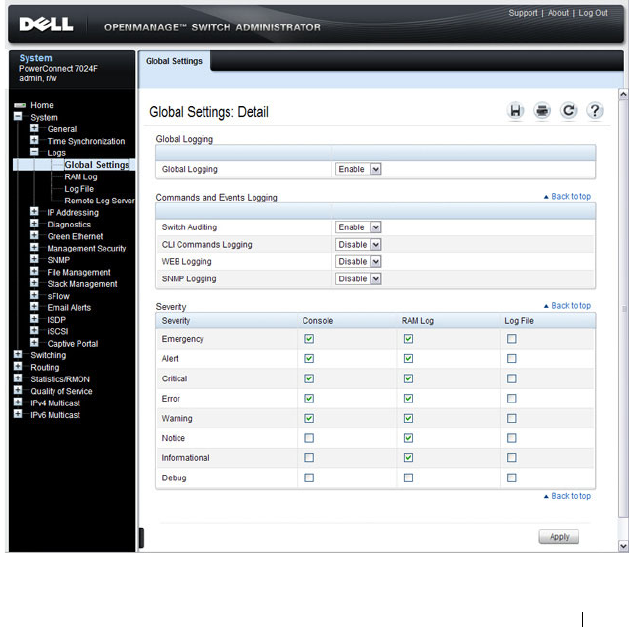Expand the IP Addressing node
The image size is (641, 627).
click(x=34, y=212)
